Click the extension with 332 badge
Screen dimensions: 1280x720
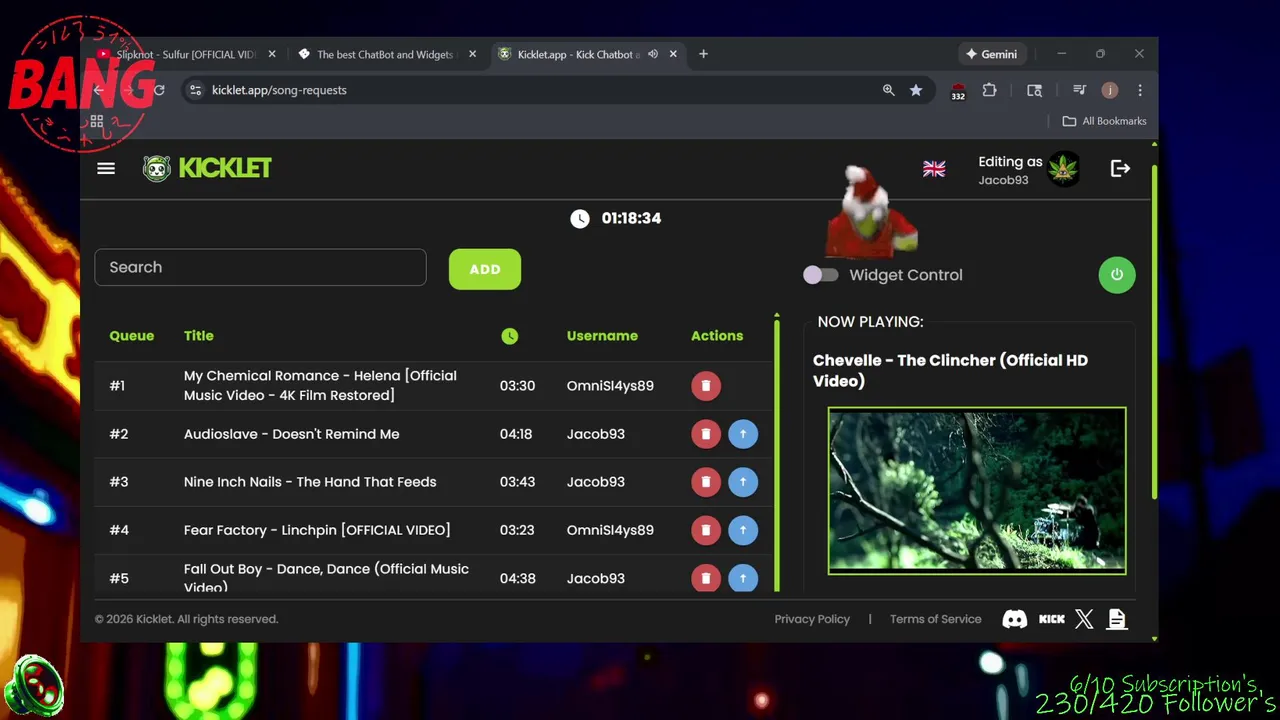click(x=958, y=91)
